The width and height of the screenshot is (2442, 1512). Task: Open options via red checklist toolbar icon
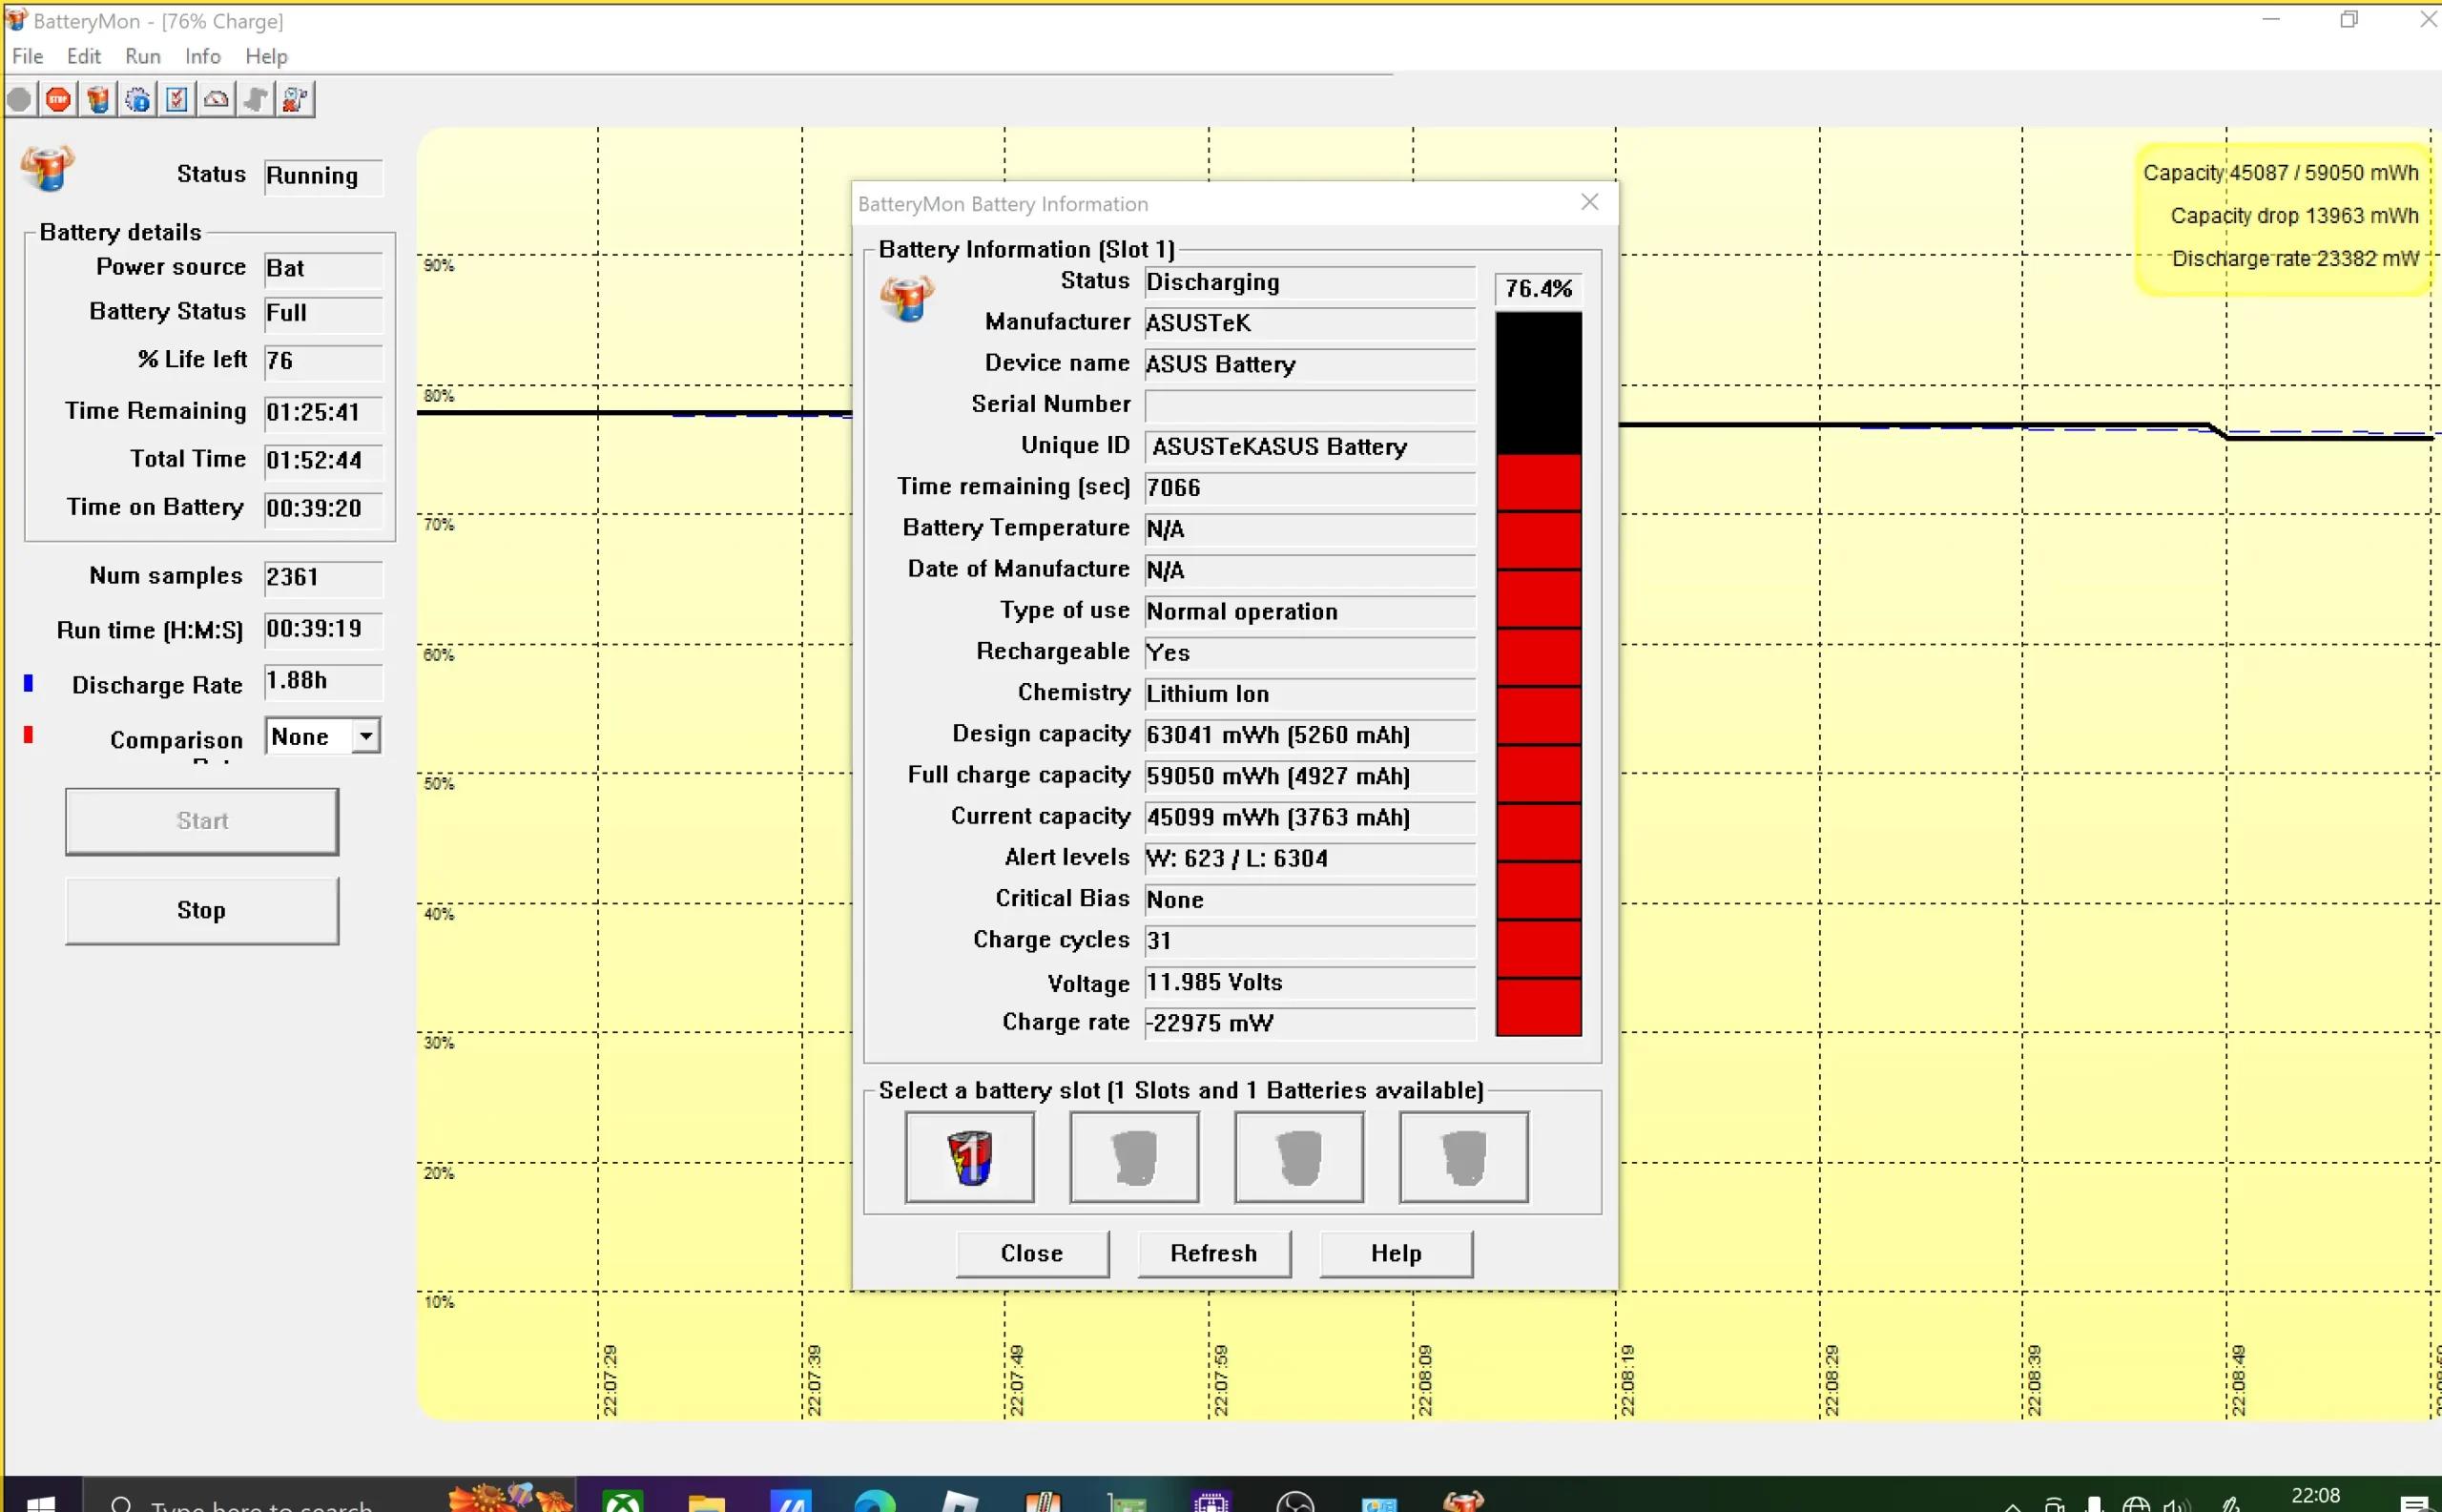point(177,99)
